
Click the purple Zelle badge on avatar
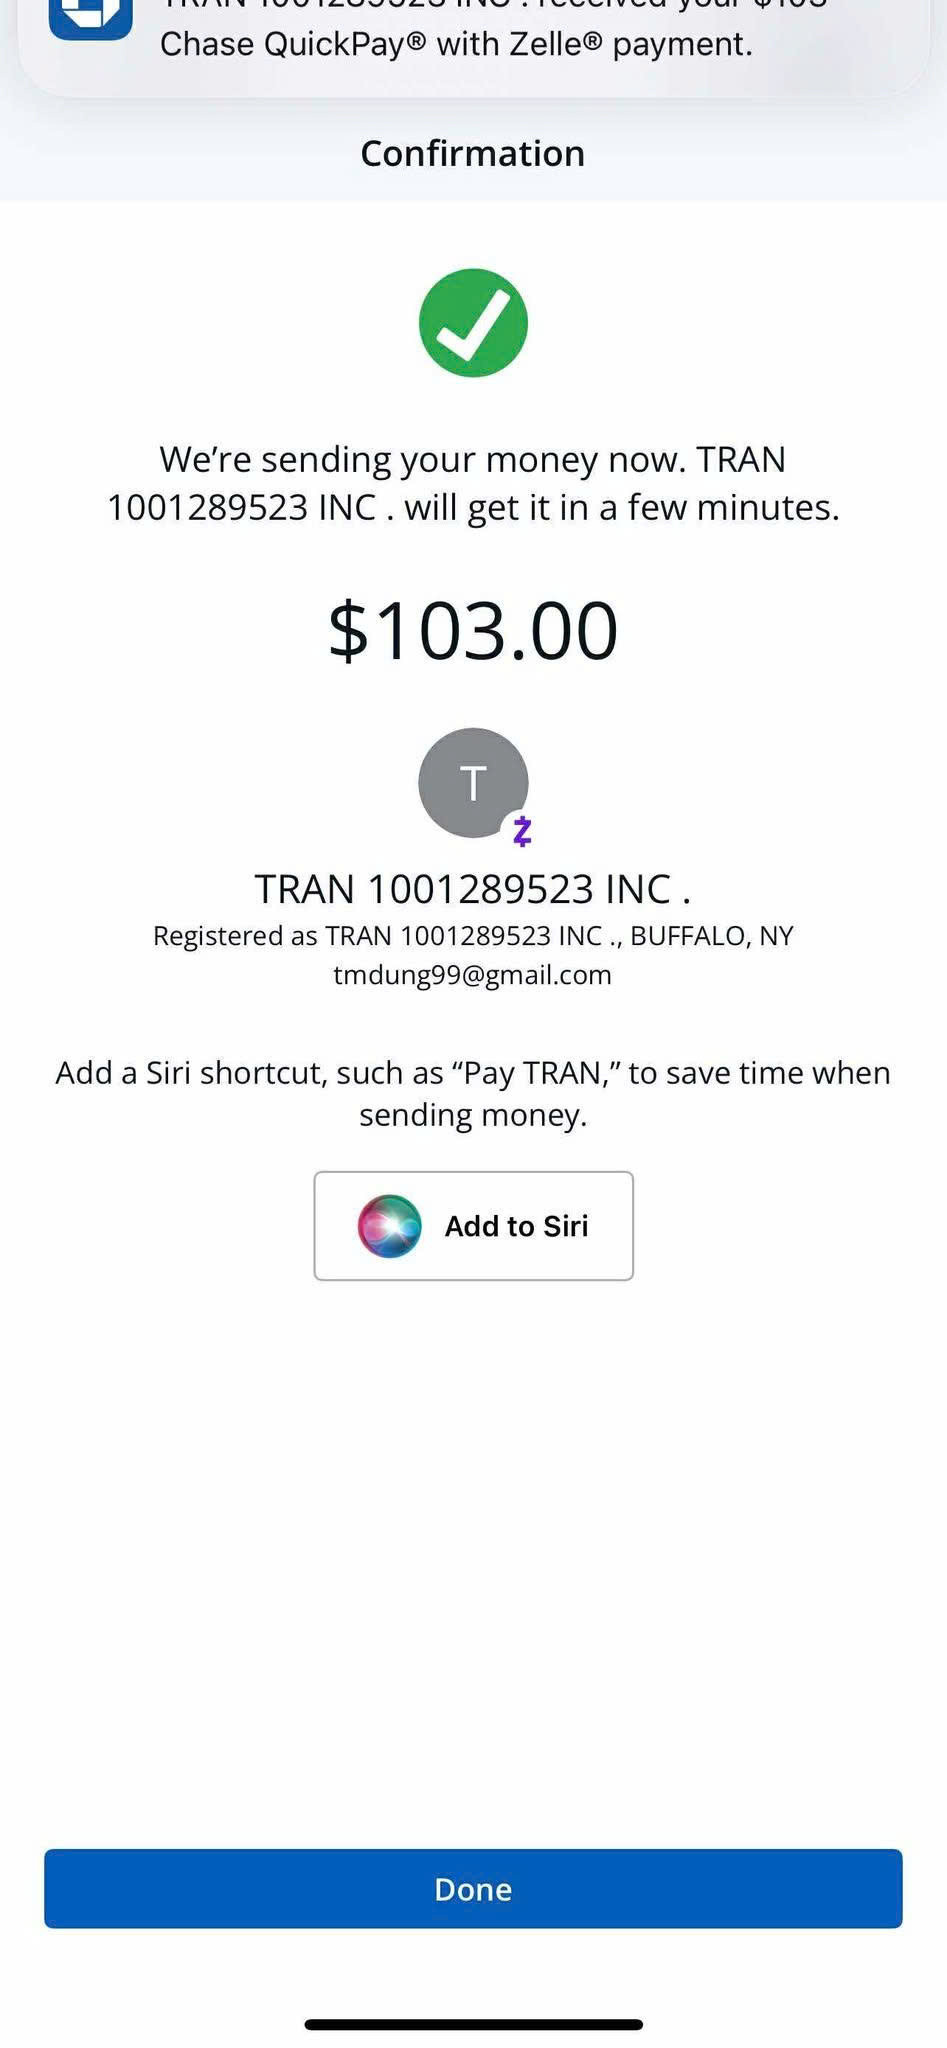[521, 831]
